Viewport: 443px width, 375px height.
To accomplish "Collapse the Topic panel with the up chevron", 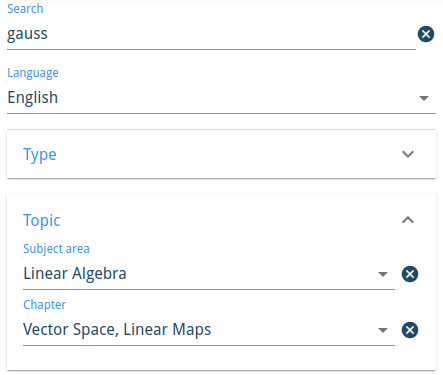I will click(408, 220).
